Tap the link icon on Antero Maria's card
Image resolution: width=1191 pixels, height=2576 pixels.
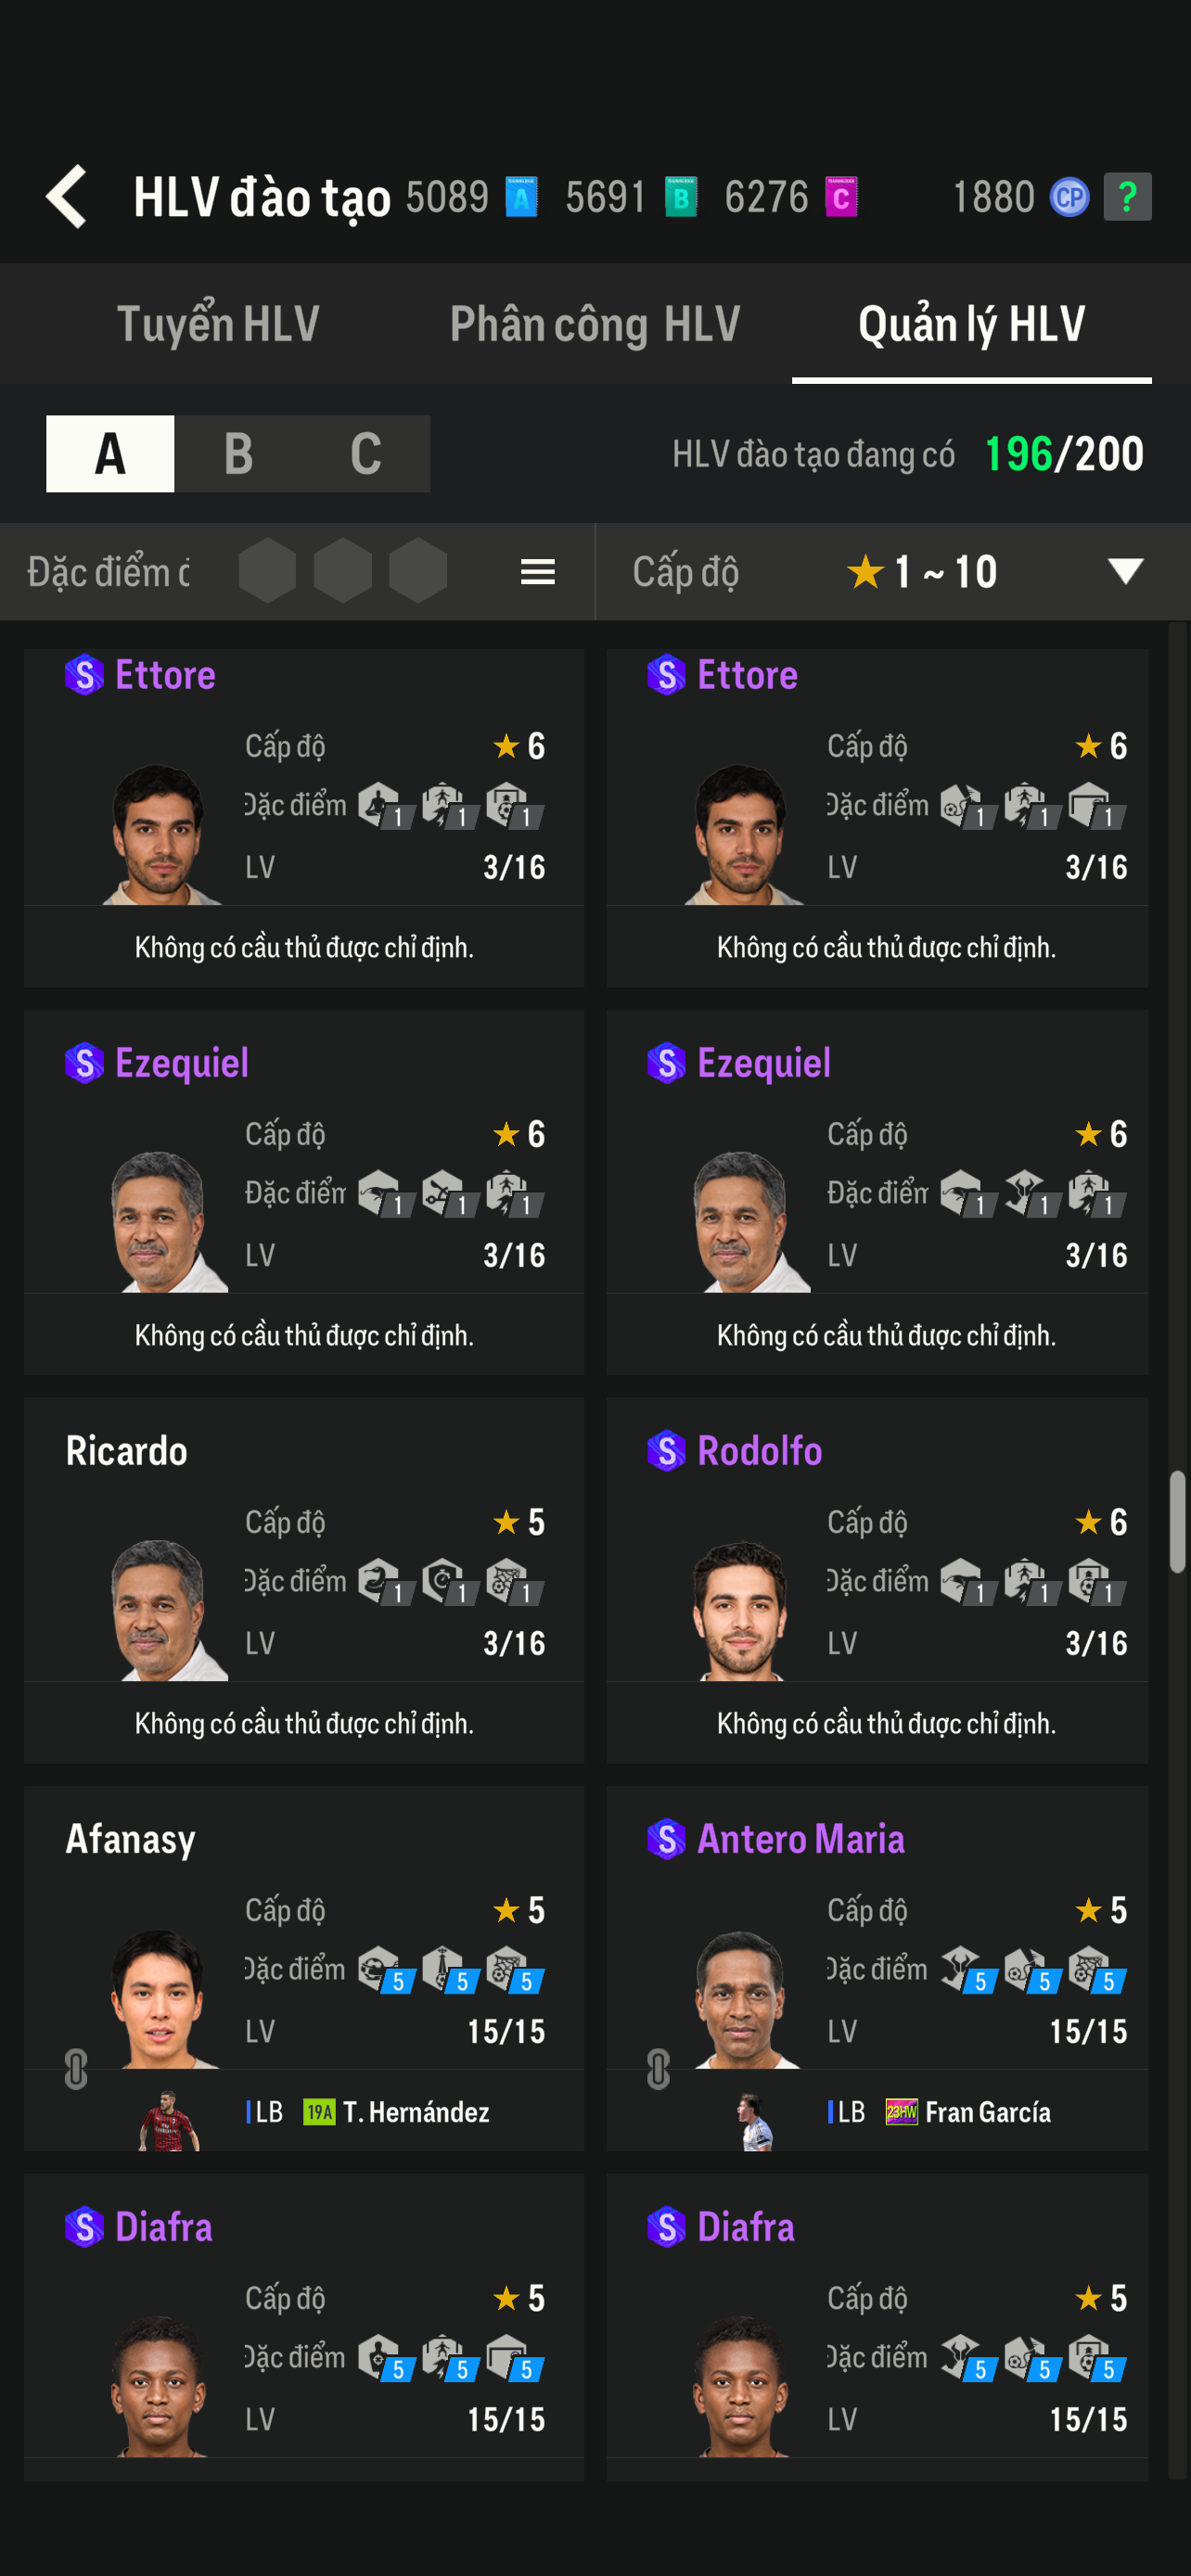(658, 2069)
